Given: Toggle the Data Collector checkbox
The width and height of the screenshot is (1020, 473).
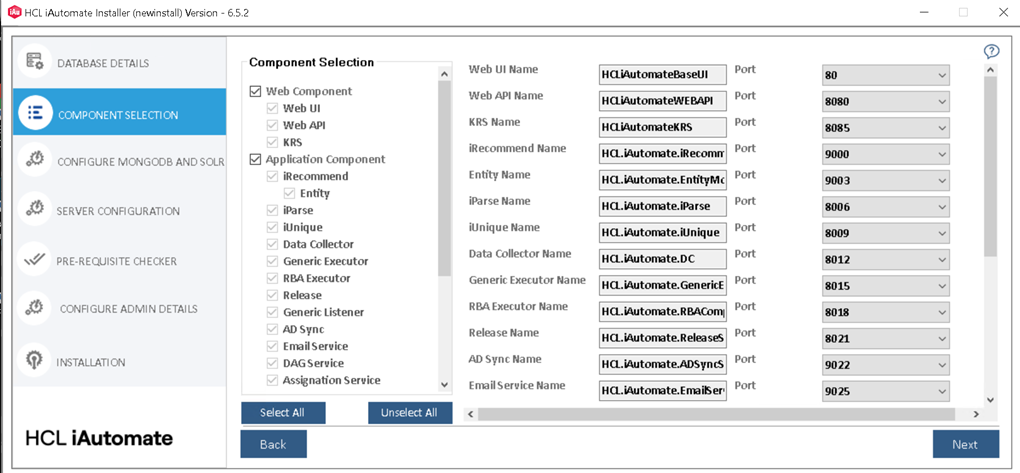Looking at the screenshot, I should [x=272, y=244].
